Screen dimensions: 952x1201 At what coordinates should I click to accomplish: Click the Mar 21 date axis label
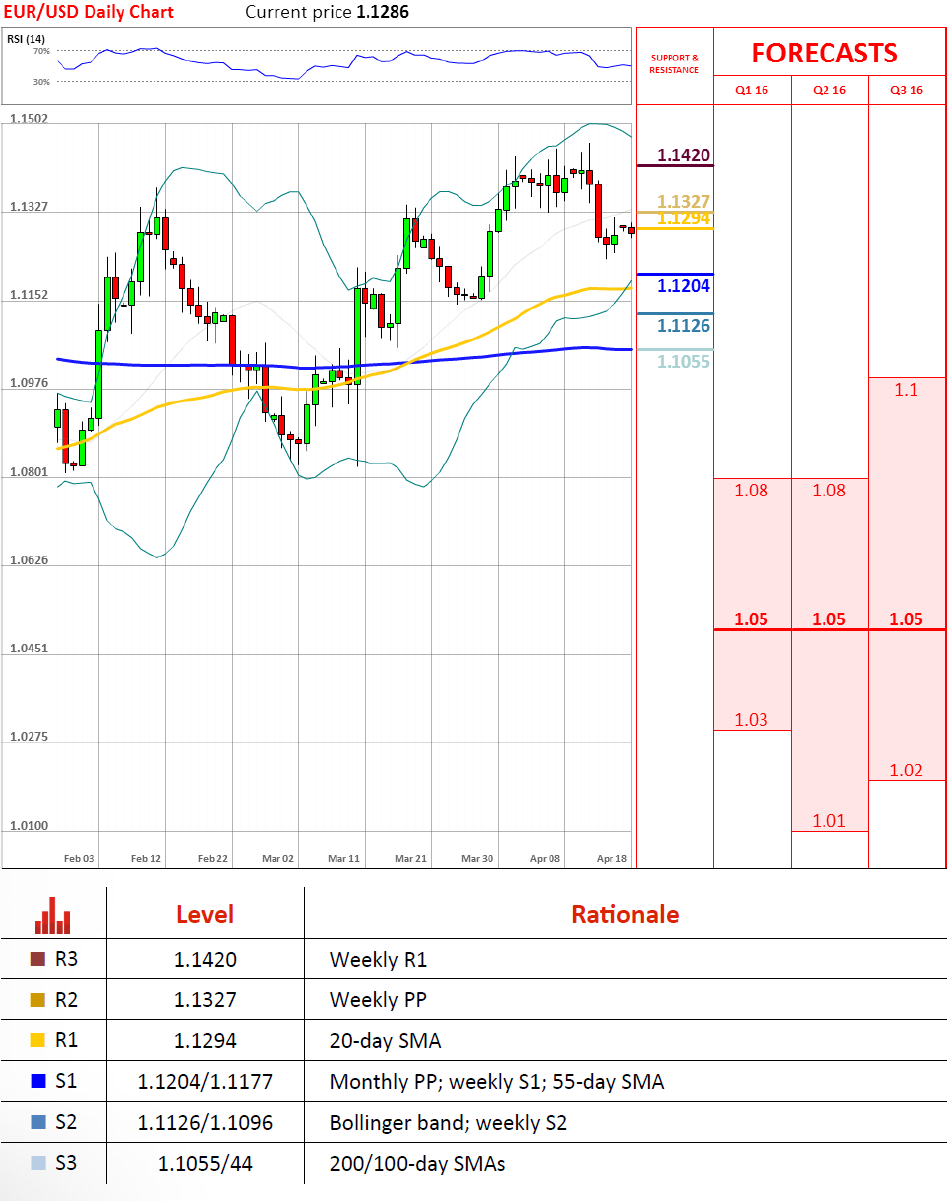(x=411, y=858)
